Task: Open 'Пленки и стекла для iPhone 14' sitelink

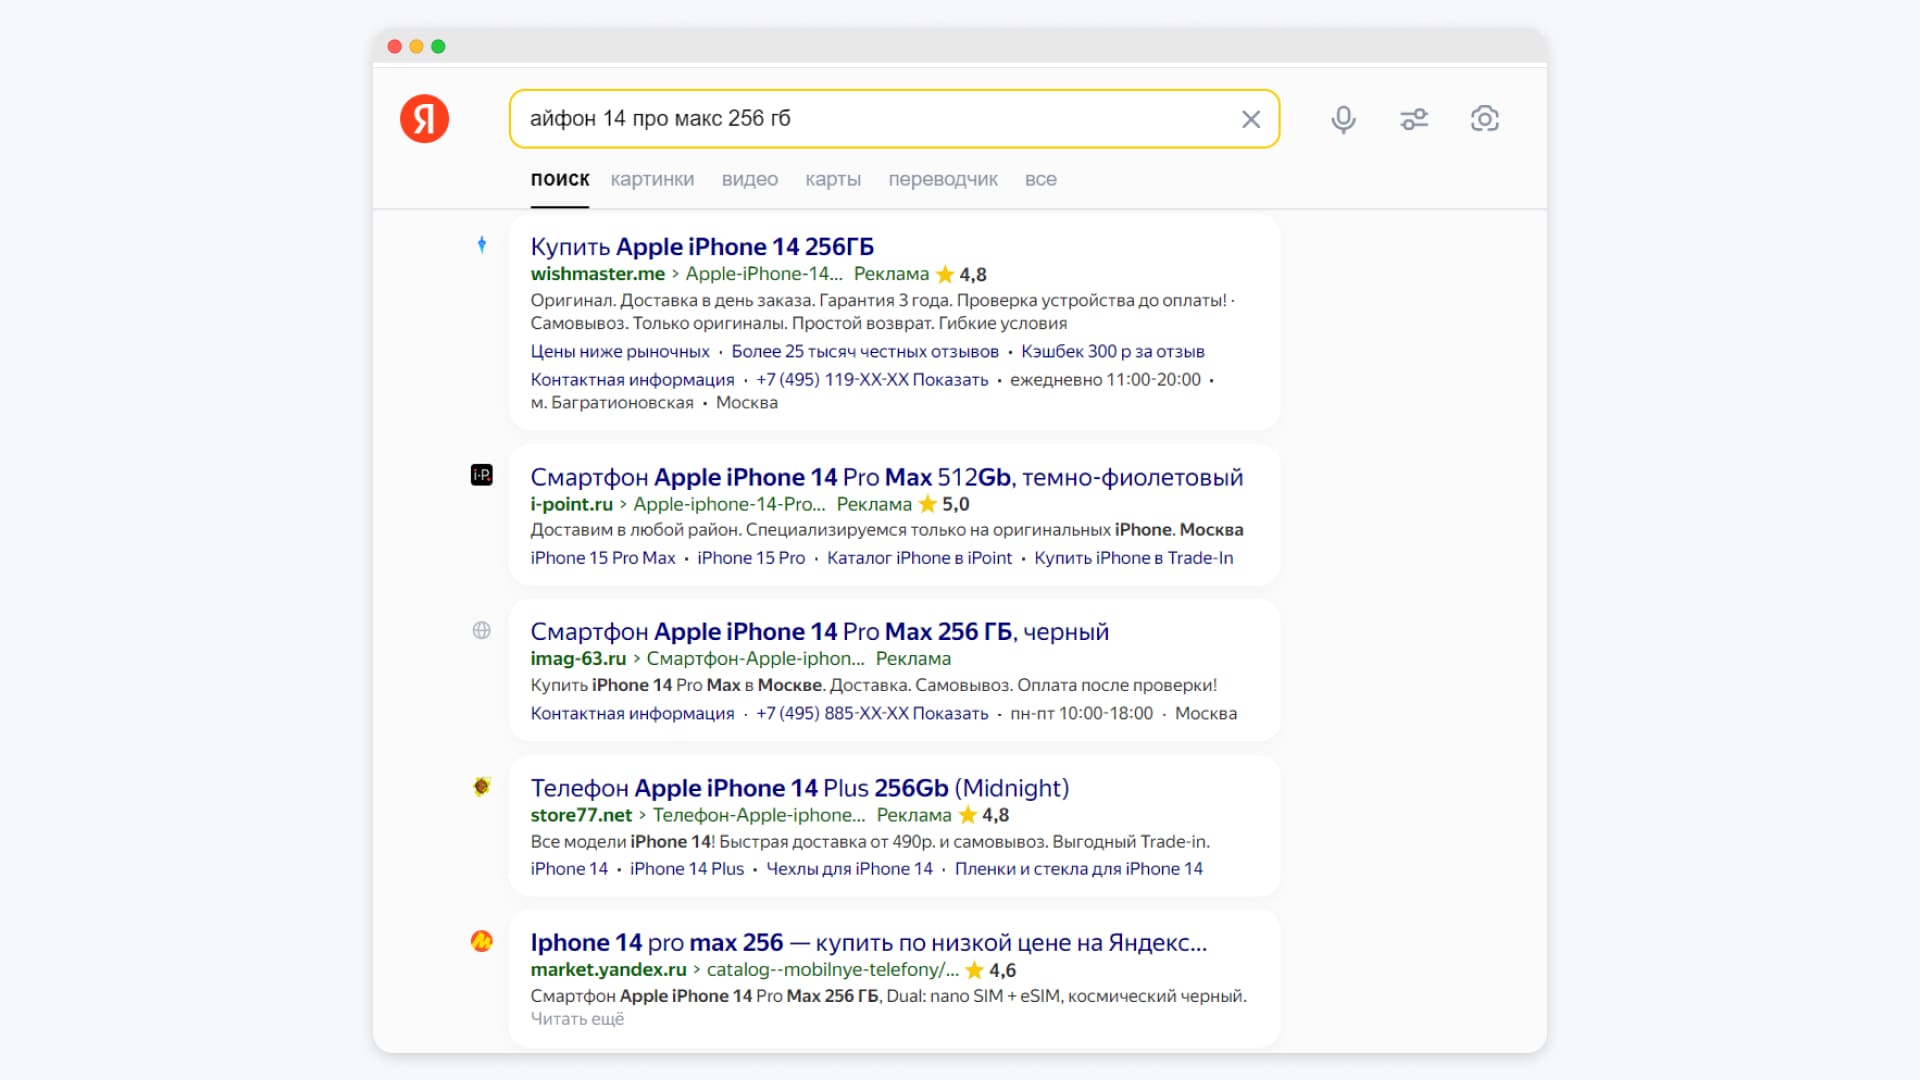Action: point(1079,869)
